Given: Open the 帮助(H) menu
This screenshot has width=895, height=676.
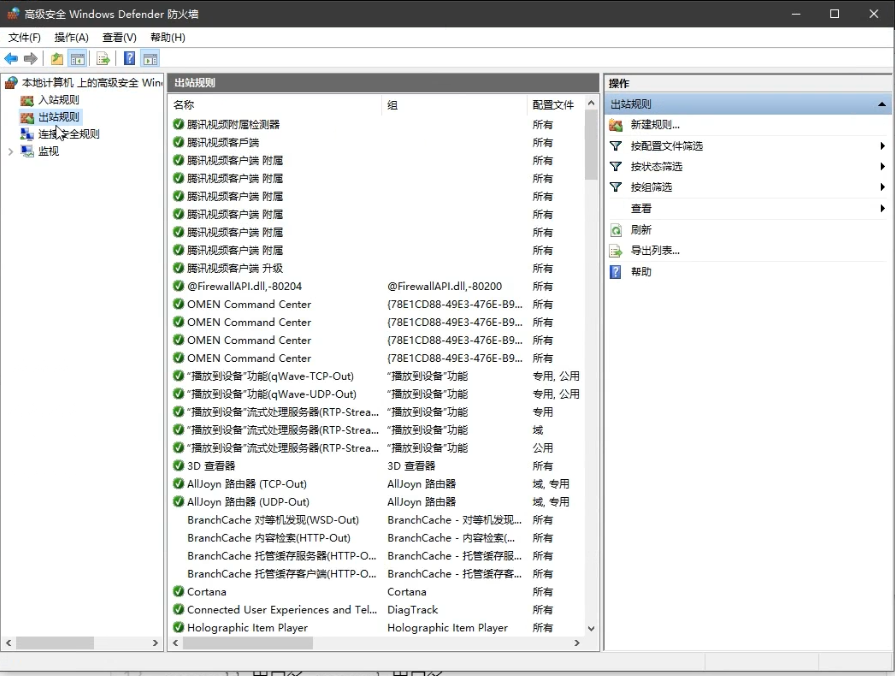Looking at the screenshot, I should point(167,38).
